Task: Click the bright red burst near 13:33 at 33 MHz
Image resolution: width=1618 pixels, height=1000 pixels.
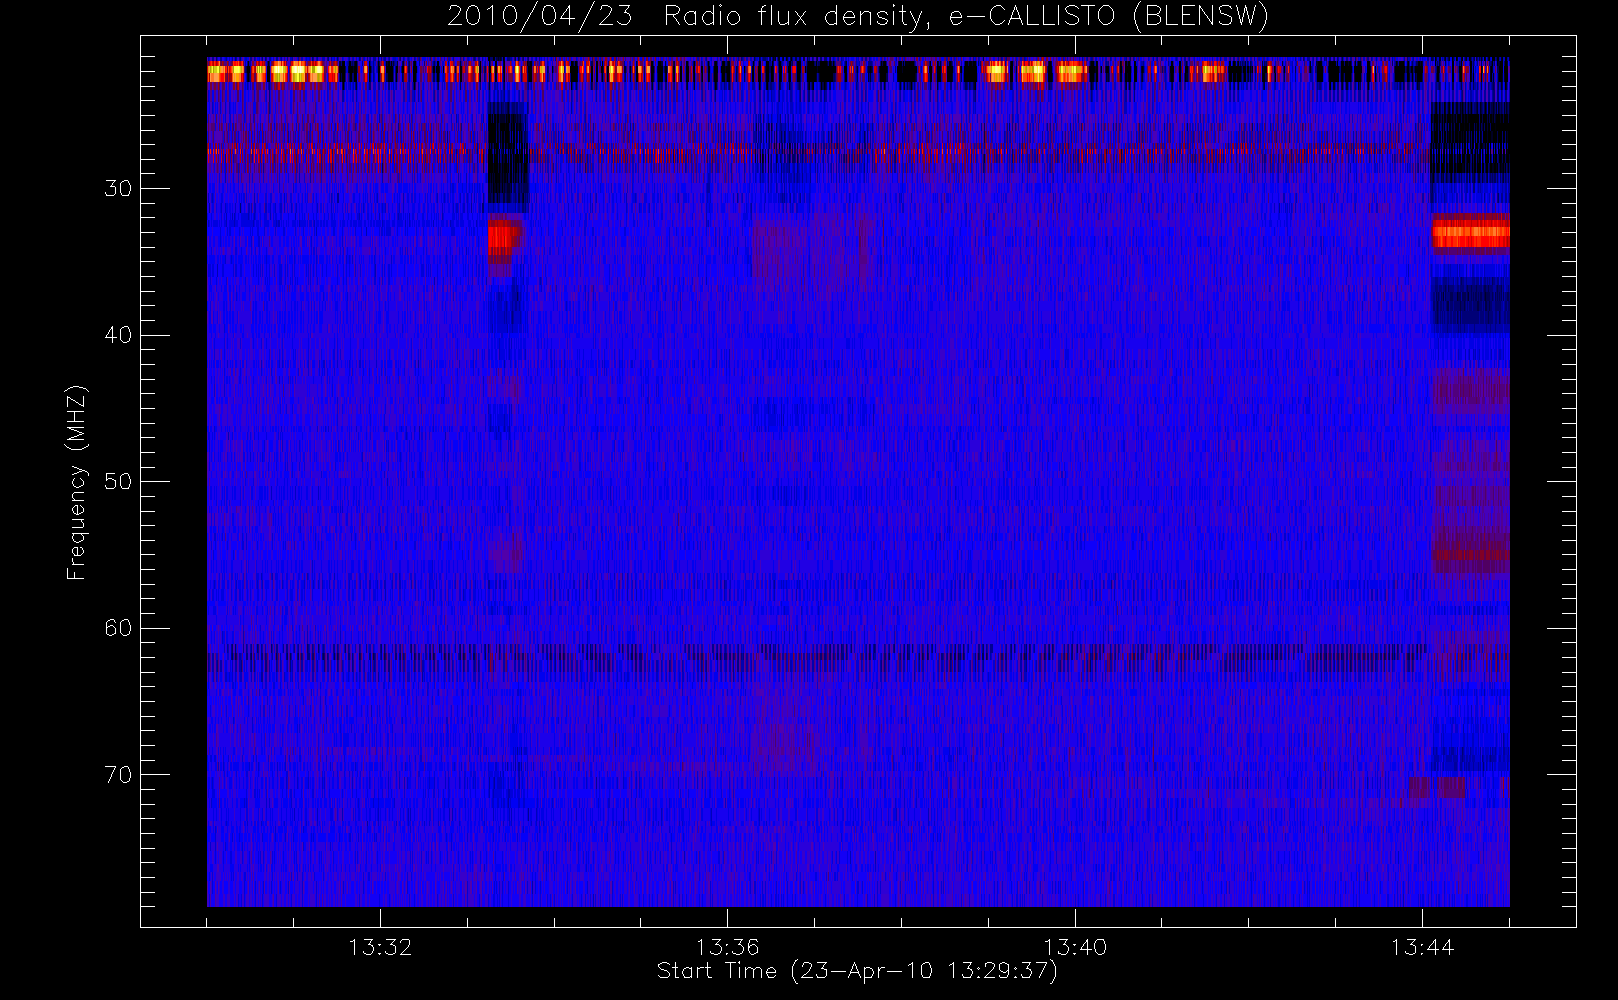Action: 504,238
